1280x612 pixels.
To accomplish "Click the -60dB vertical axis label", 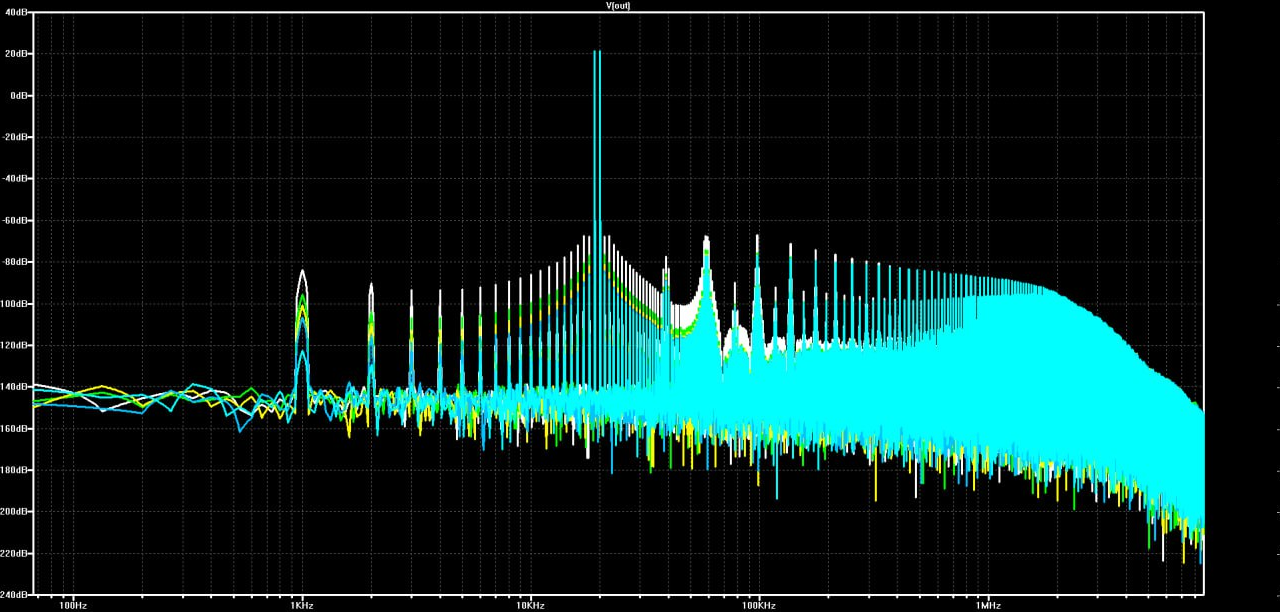I will [15, 220].
